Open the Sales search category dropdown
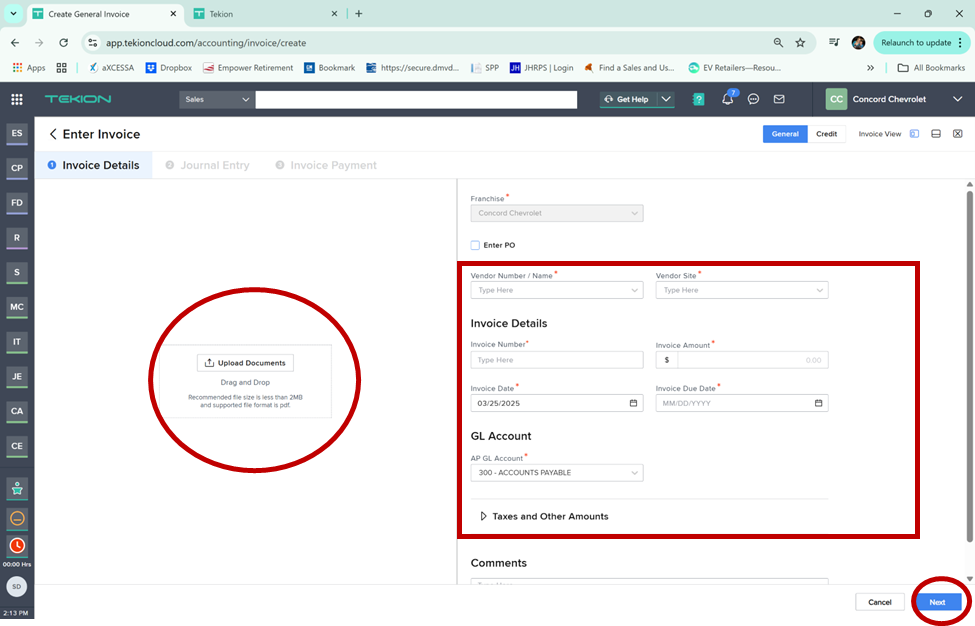The image size is (975, 626). tap(216, 99)
